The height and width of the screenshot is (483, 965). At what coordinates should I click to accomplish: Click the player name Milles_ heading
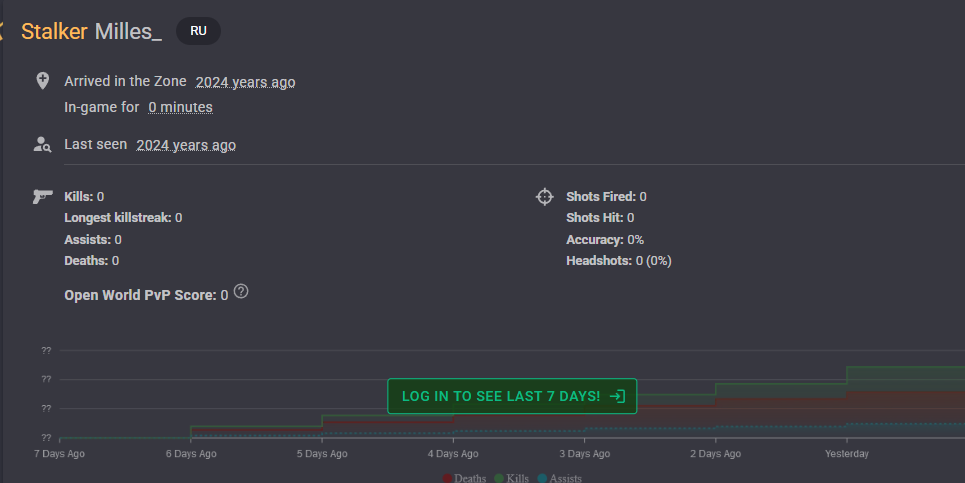click(x=128, y=31)
